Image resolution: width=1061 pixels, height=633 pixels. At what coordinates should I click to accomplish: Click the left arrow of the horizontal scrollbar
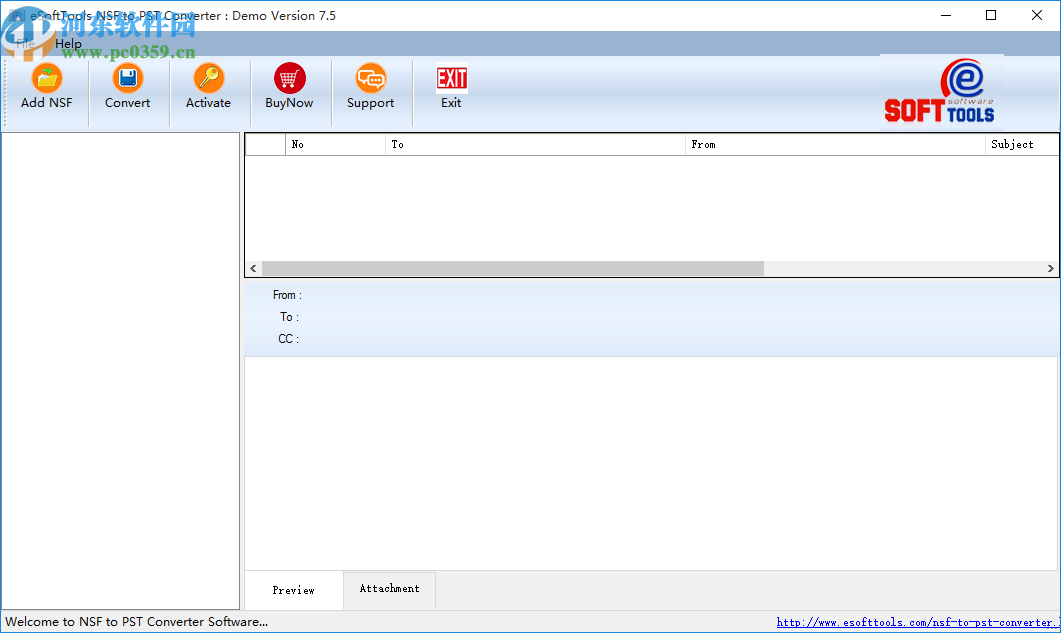[253, 268]
